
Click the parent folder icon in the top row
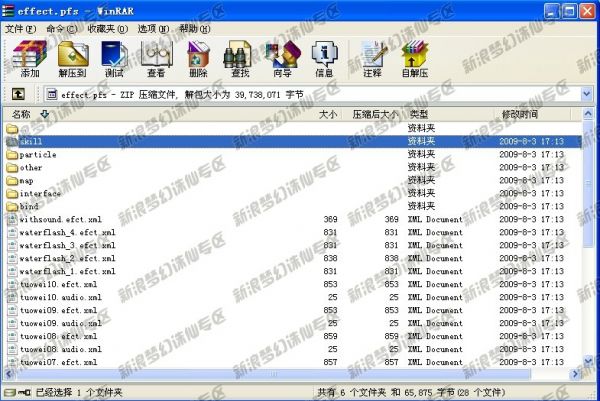point(12,129)
